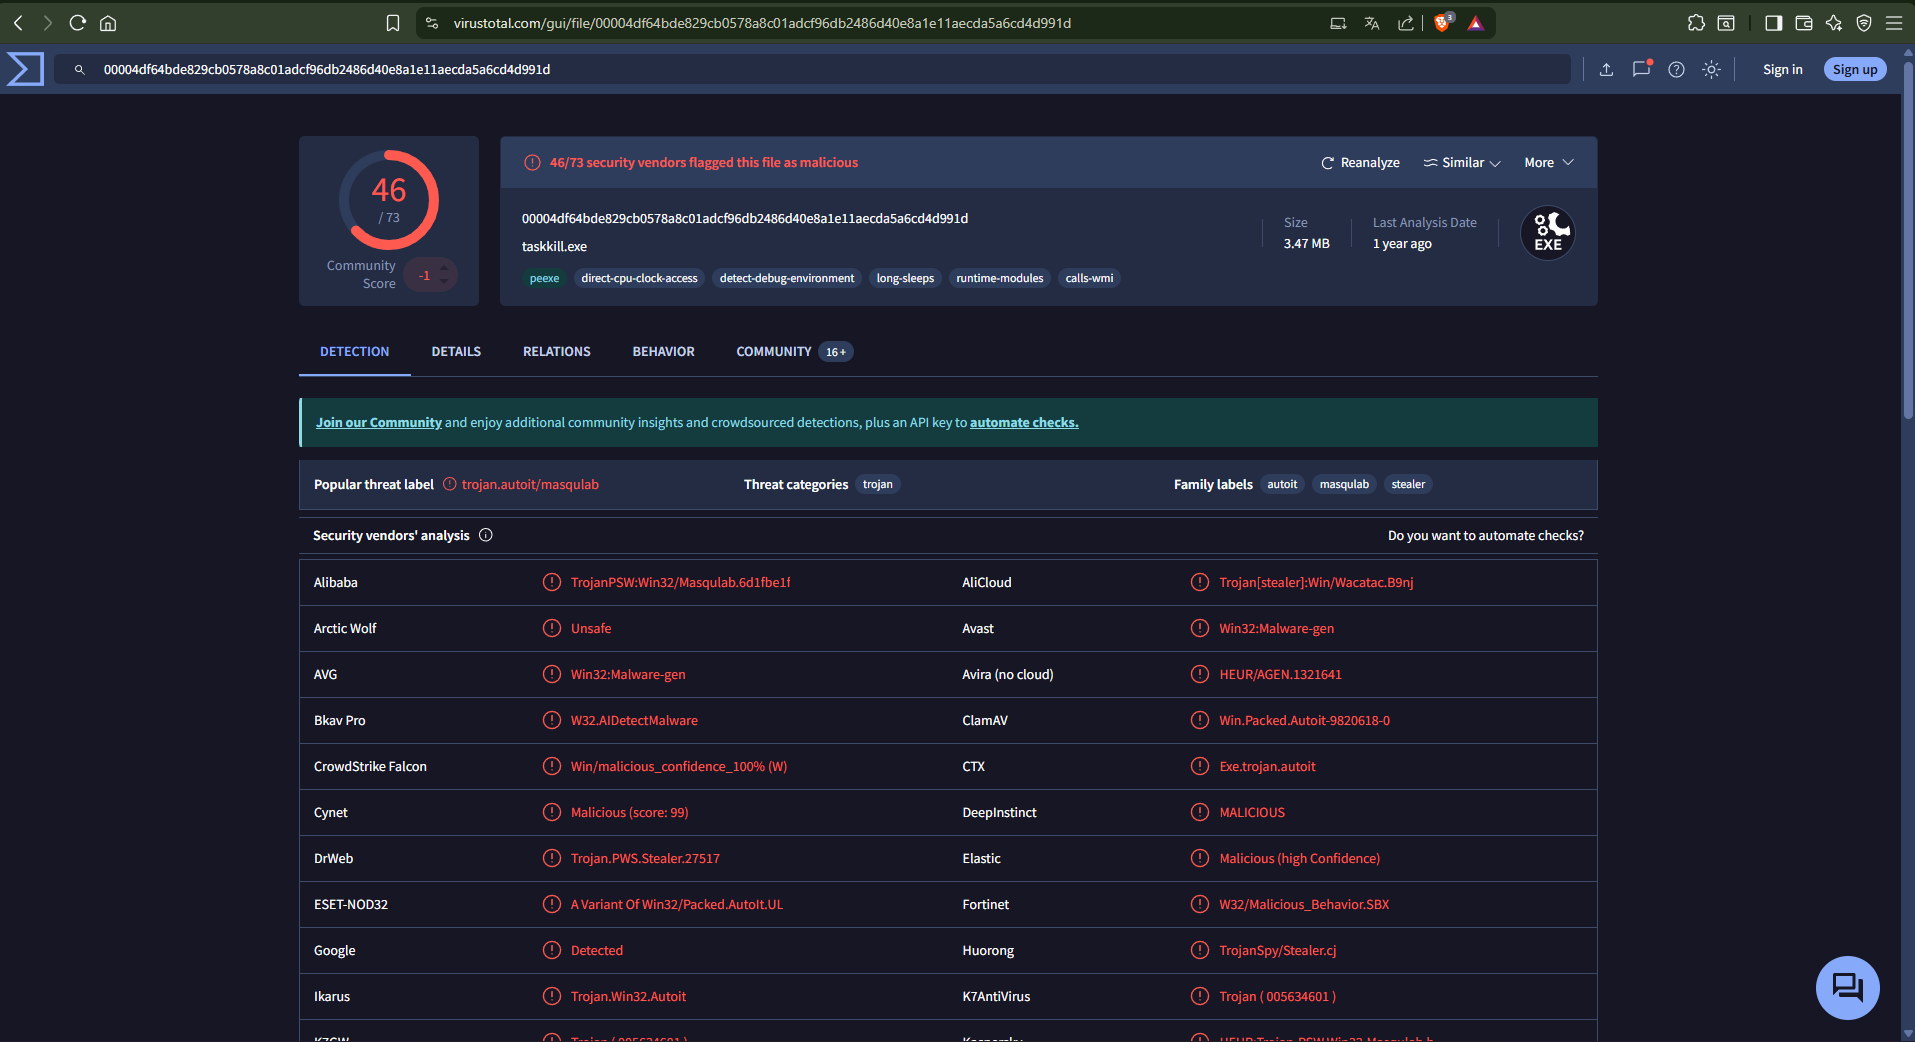The image size is (1915, 1042).
Task: Click the browser forward arrow
Action: click(47, 22)
